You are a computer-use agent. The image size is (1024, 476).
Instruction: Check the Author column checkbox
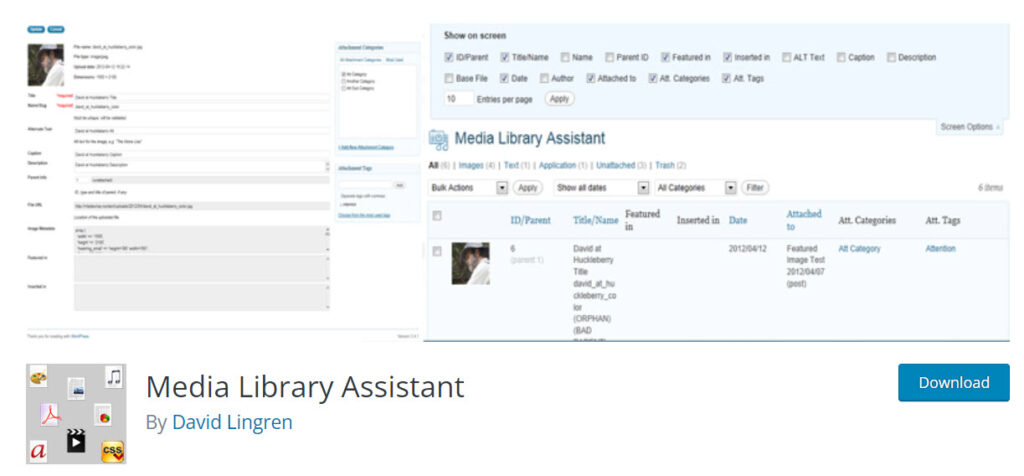pyautogui.click(x=544, y=78)
